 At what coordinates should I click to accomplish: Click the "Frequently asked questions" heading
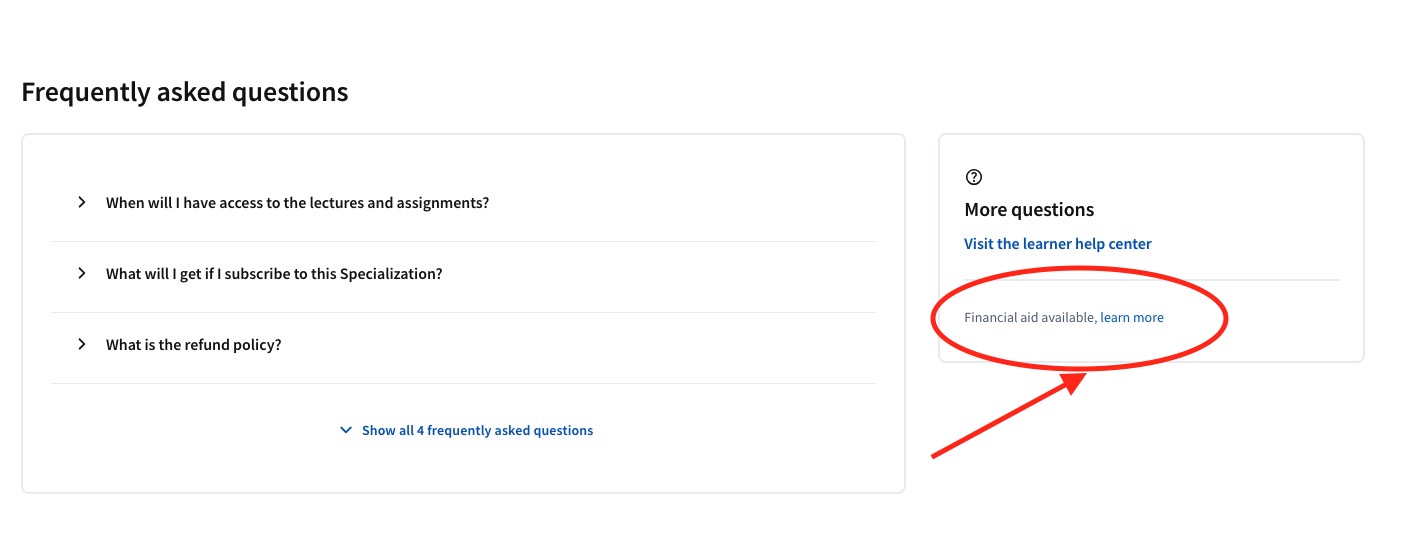(x=185, y=93)
